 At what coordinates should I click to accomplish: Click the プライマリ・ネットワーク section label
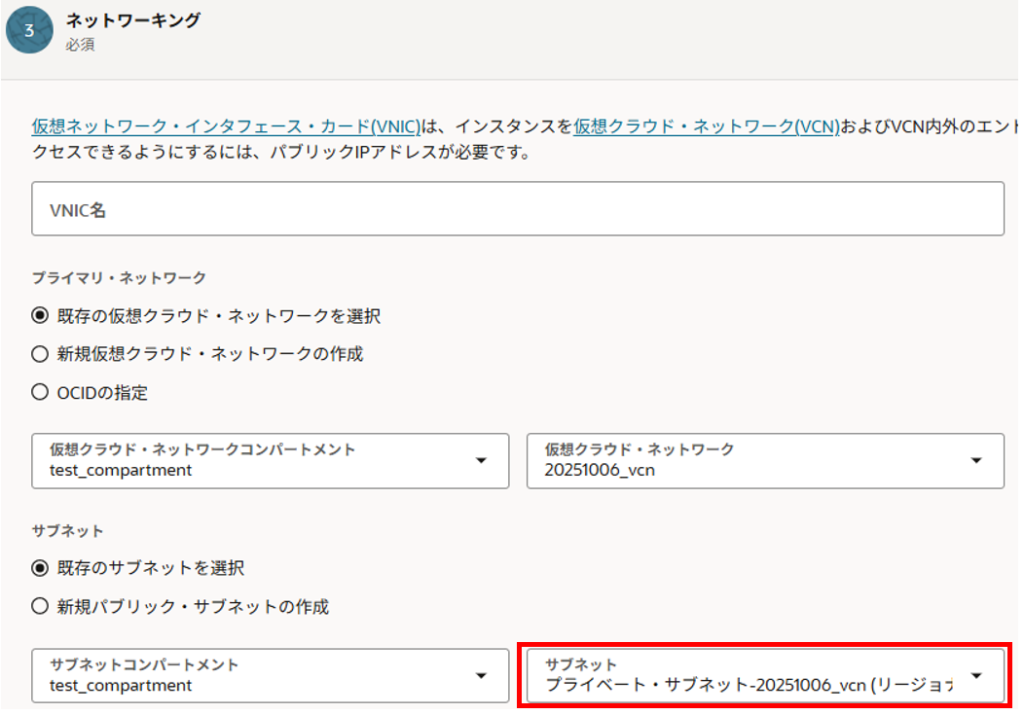[119, 277]
